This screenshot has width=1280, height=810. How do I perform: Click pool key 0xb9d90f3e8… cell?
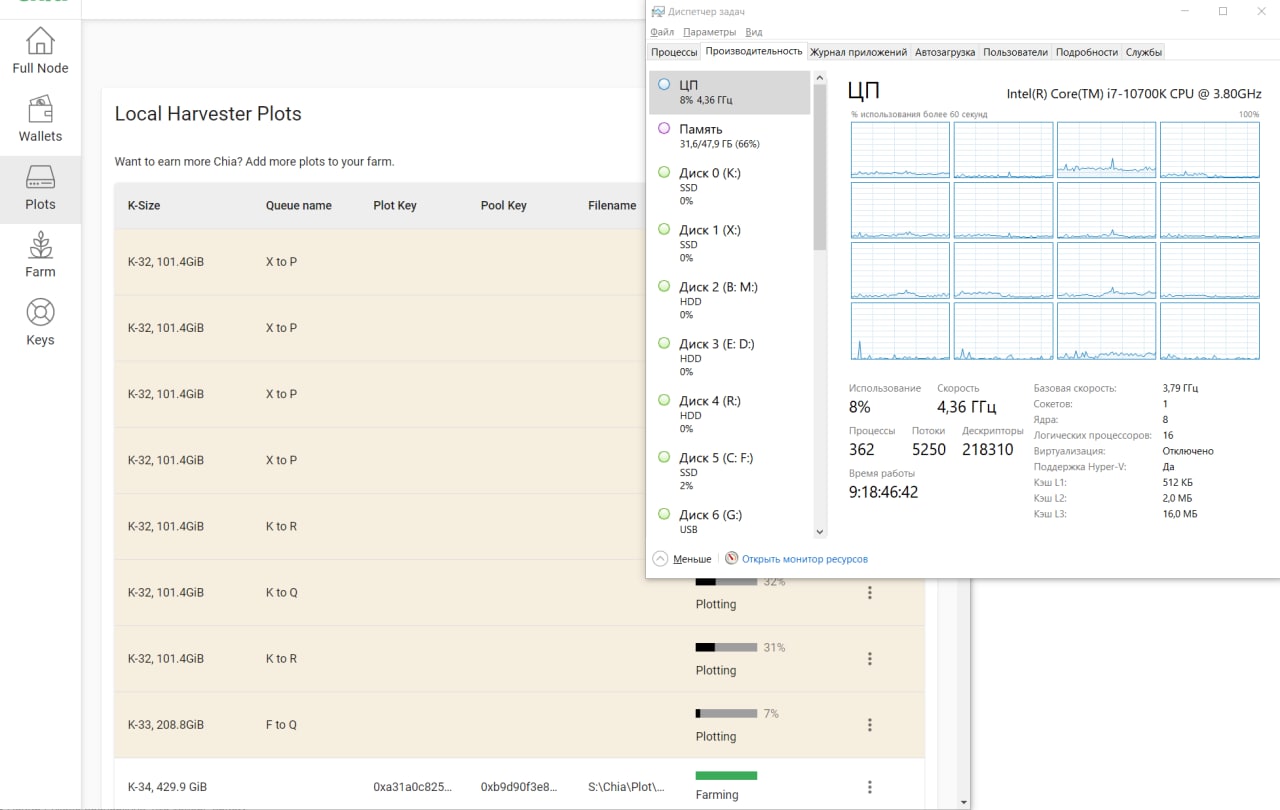pos(519,787)
